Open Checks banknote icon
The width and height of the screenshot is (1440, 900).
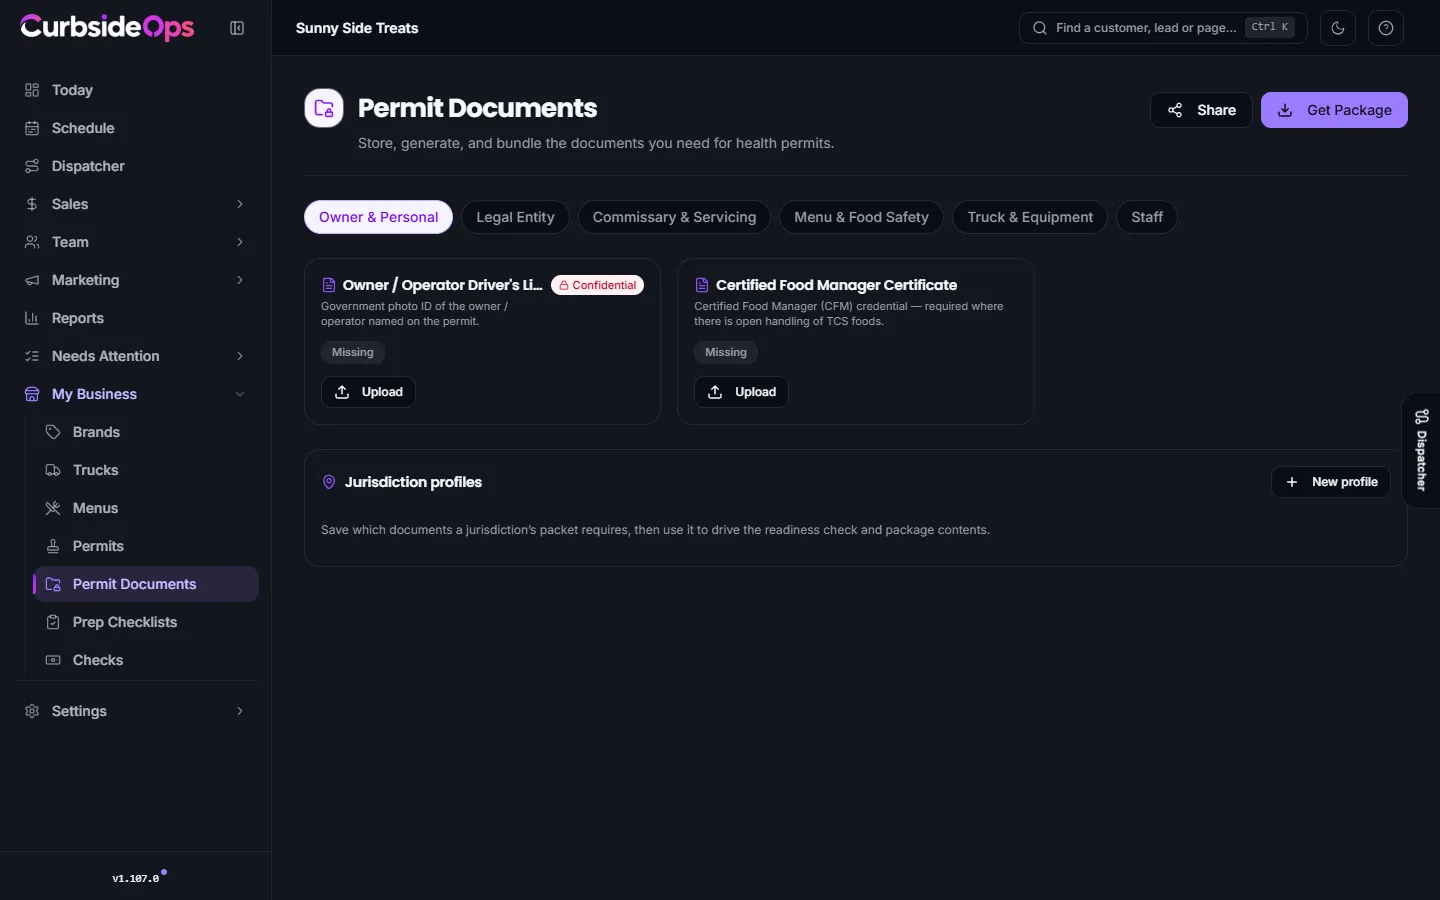click(53, 660)
